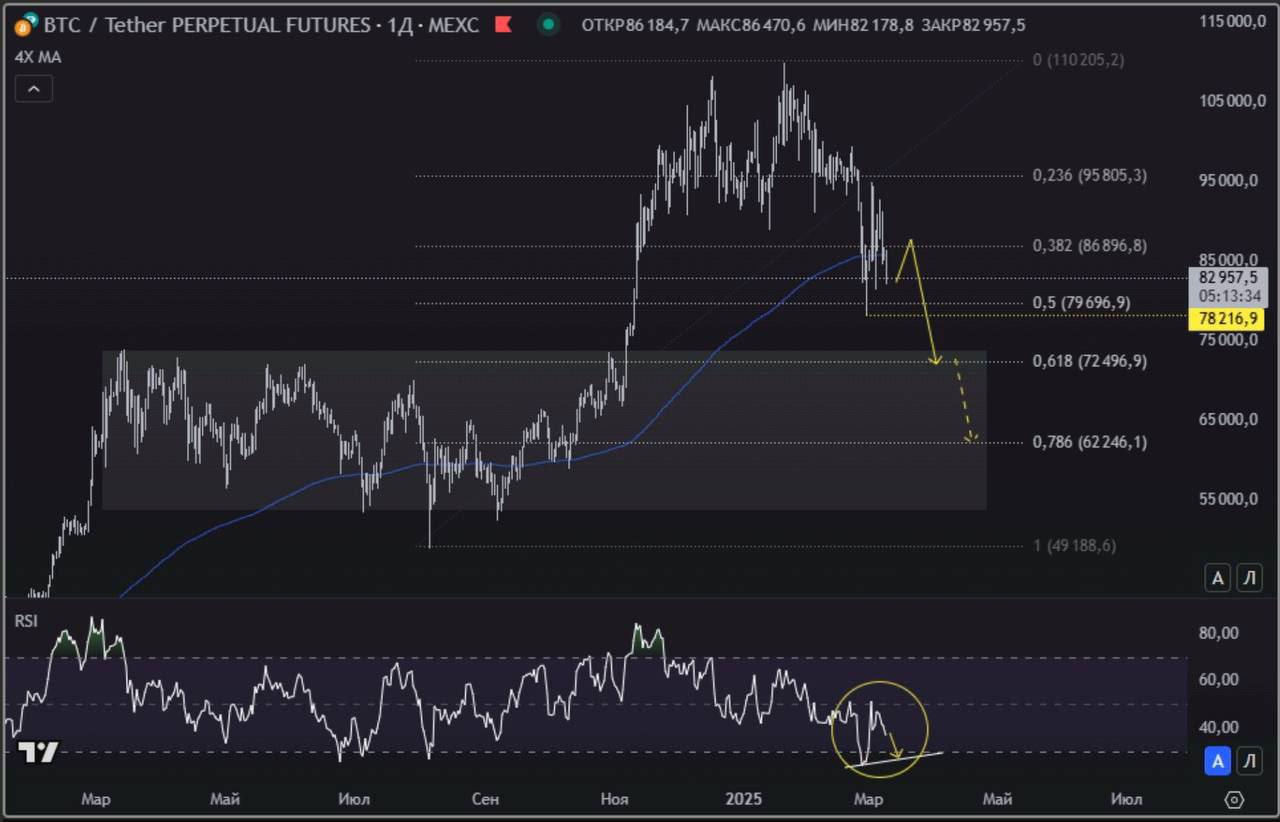Click the yellow price label 78 216,9
Screen dimensions: 1280x822
click(1226, 318)
